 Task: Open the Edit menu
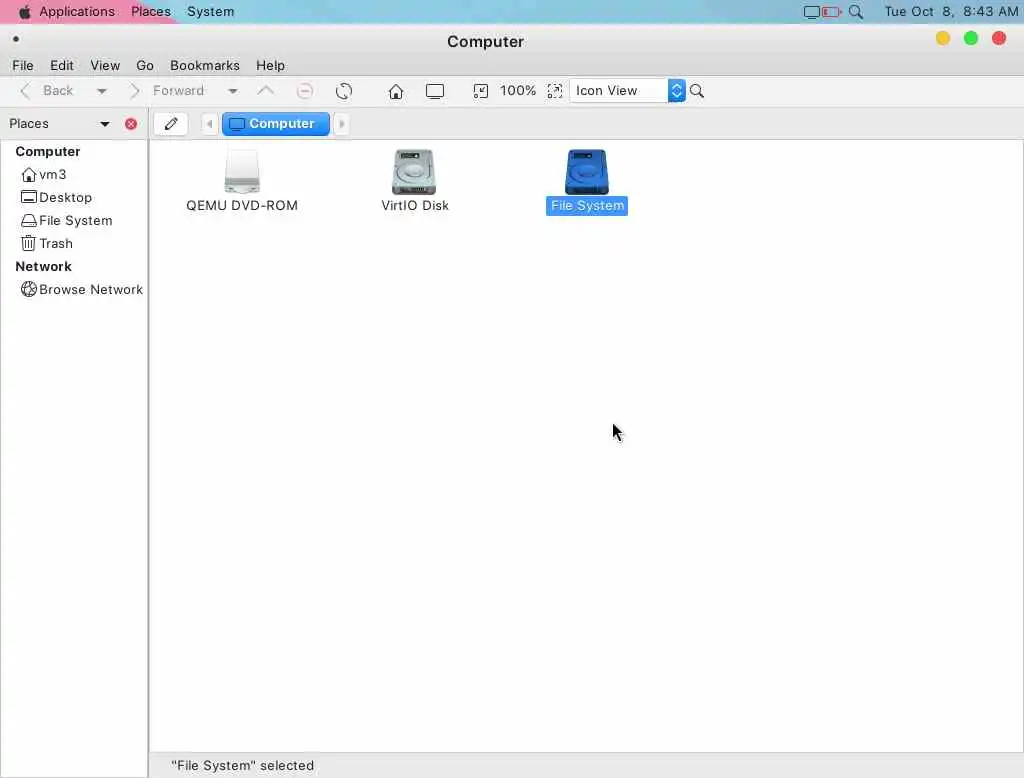[61, 65]
